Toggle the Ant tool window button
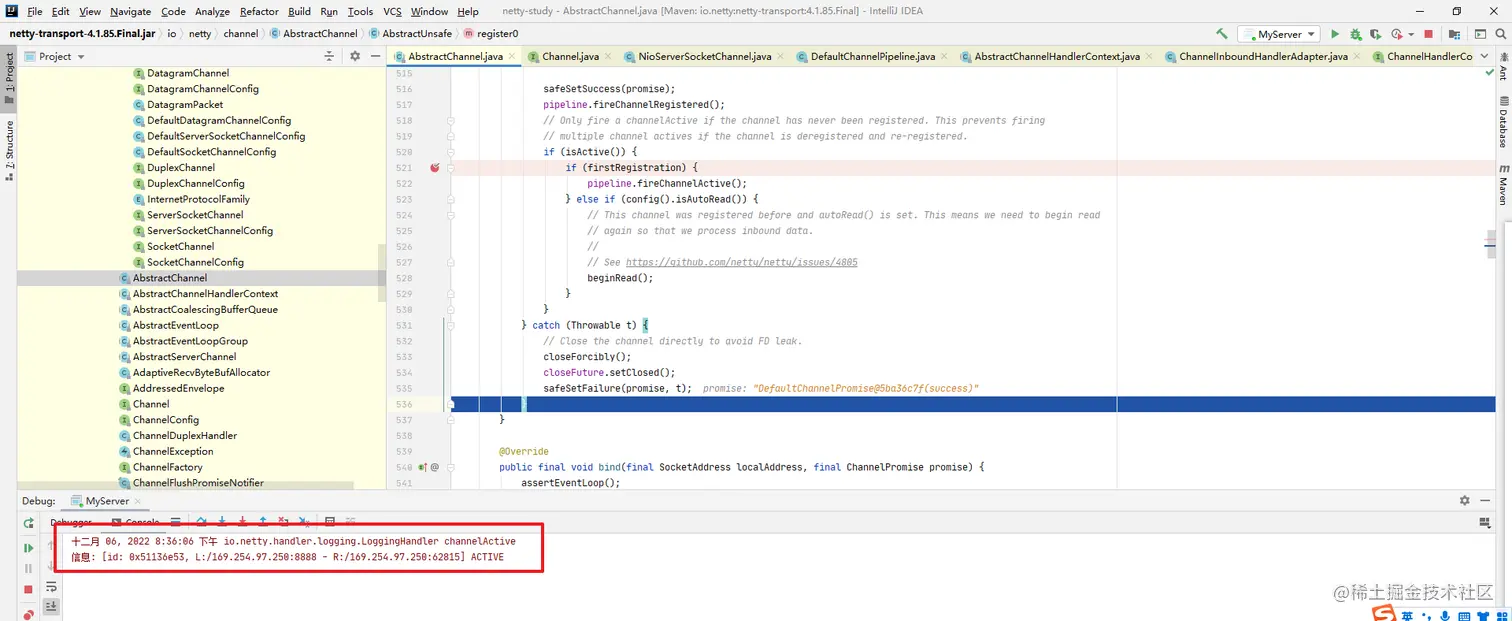 click(x=1503, y=68)
